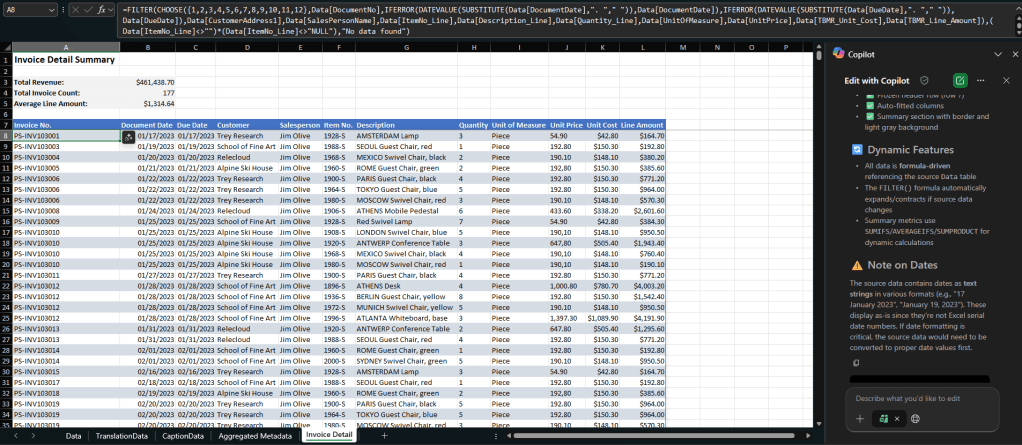Open the Aggregated Metadata sheet tab

(254, 436)
